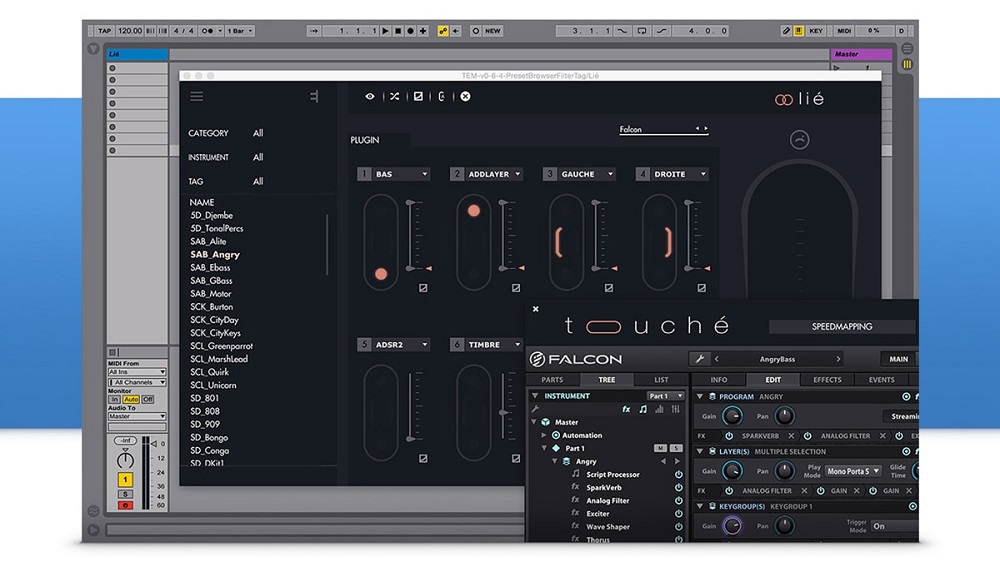Switch to the INFO tab

pyautogui.click(x=719, y=380)
